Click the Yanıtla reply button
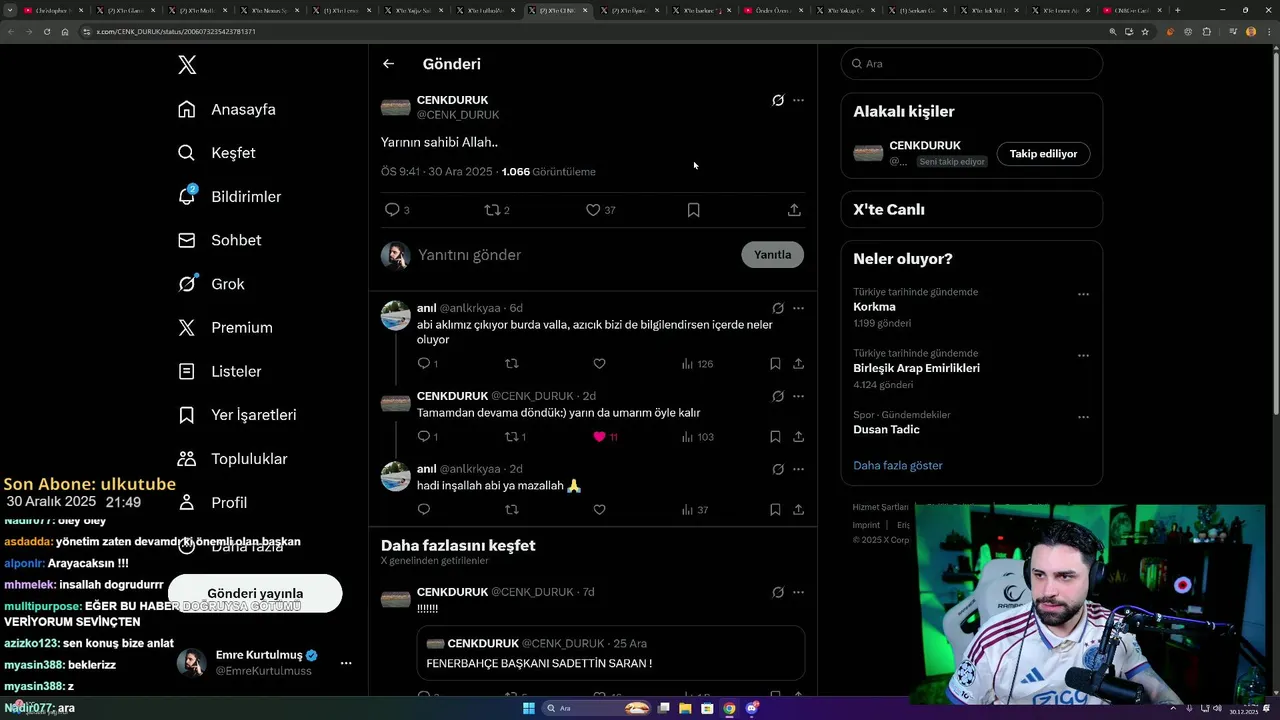The width and height of the screenshot is (1280, 720). [772, 255]
